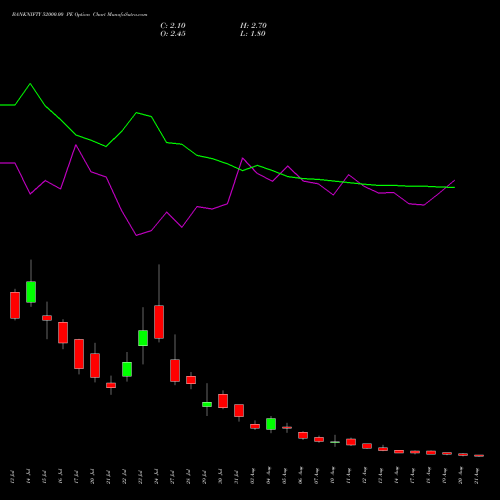Screen dimensions: 500x500
Task: Click the green indicator line's highest peak
Action: point(30,84)
